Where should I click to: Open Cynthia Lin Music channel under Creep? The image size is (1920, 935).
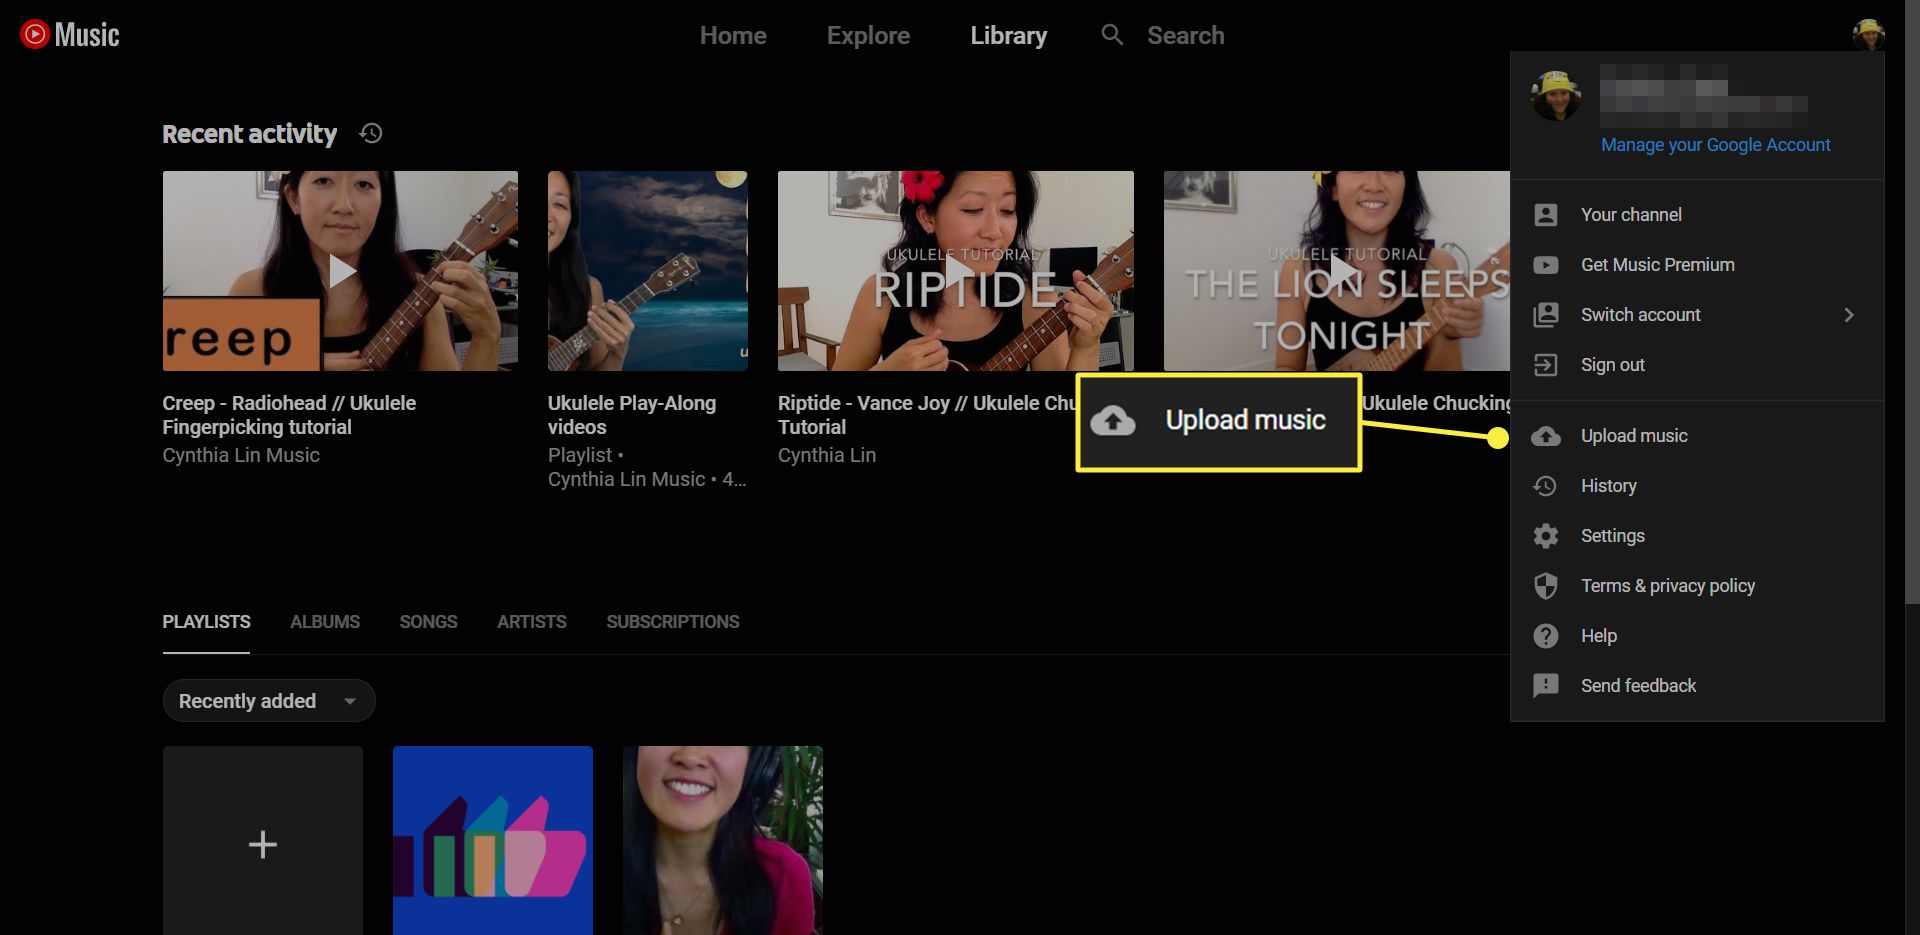click(241, 455)
